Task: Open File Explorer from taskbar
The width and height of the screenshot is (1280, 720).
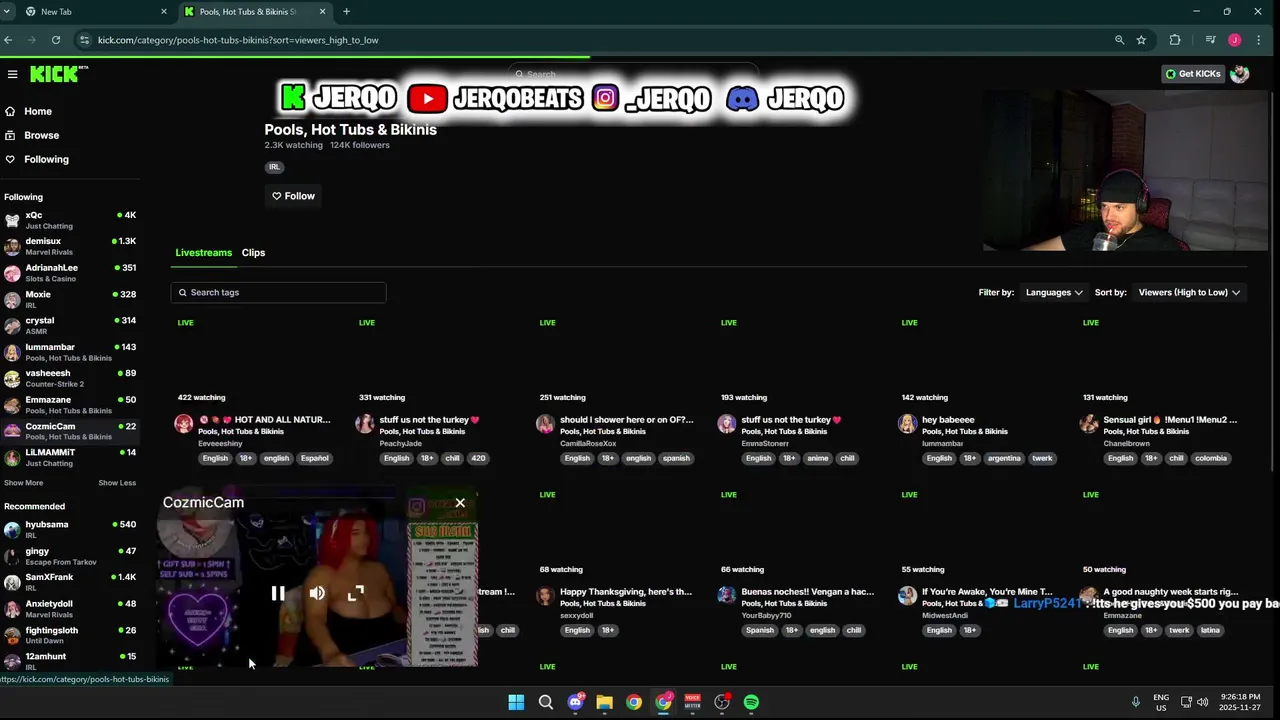Action: (604, 702)
